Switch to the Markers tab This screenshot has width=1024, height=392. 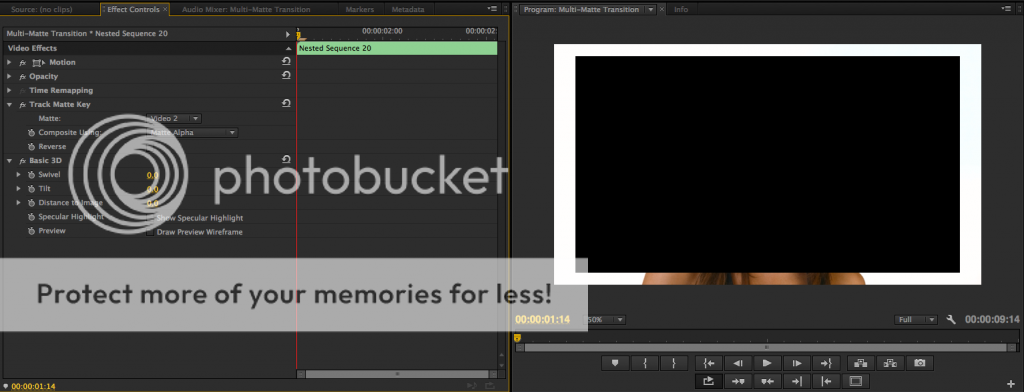360,10
